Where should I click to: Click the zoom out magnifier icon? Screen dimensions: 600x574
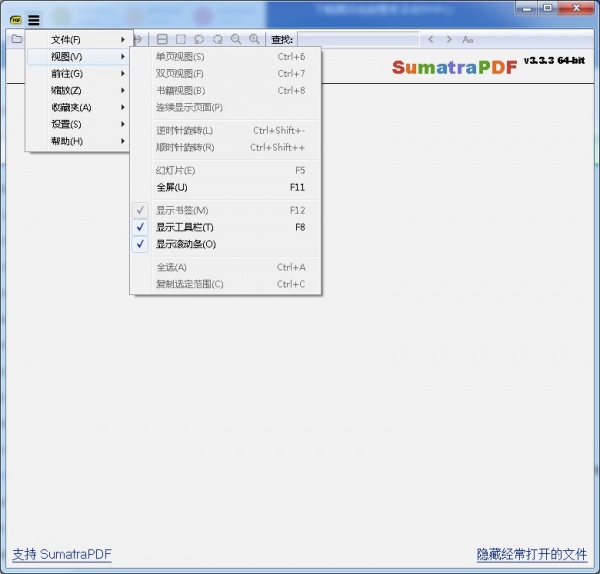tap(236, 39)
